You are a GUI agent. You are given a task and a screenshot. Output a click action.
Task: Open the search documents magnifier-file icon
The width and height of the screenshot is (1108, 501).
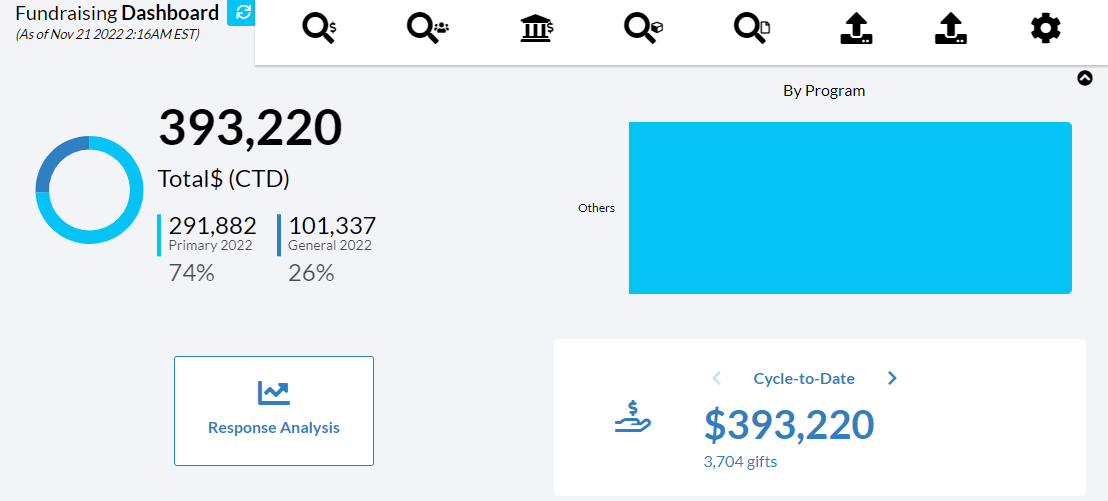752,29
